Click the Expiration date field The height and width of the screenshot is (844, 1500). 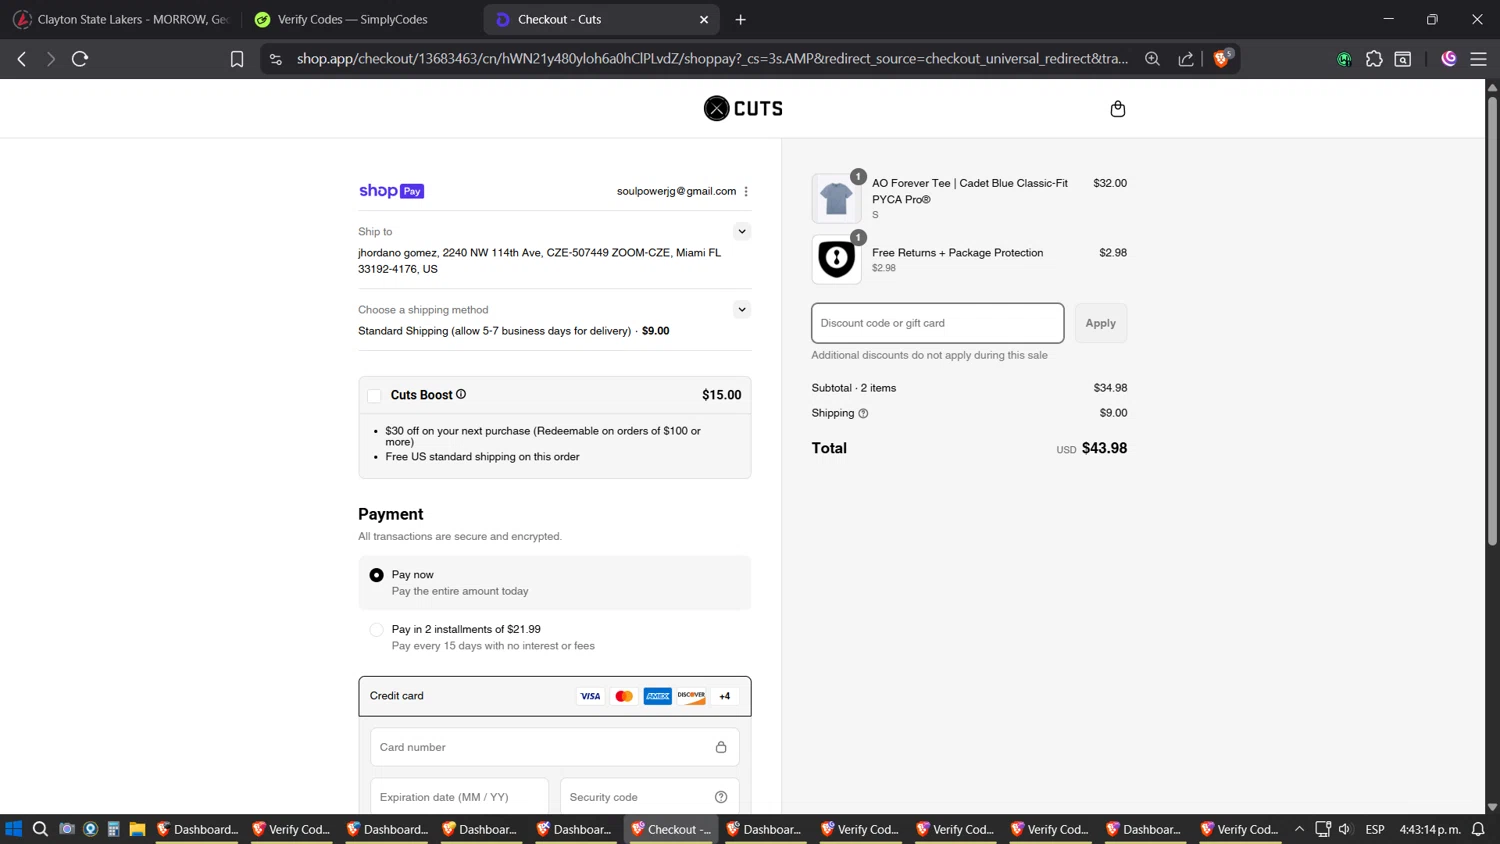pyautogui.click(x=459, y=797)
